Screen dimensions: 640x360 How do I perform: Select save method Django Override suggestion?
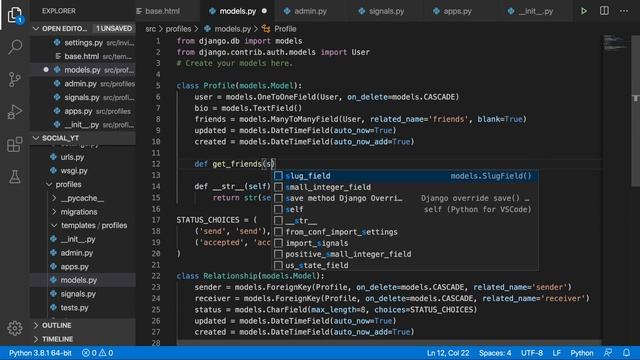405,198
